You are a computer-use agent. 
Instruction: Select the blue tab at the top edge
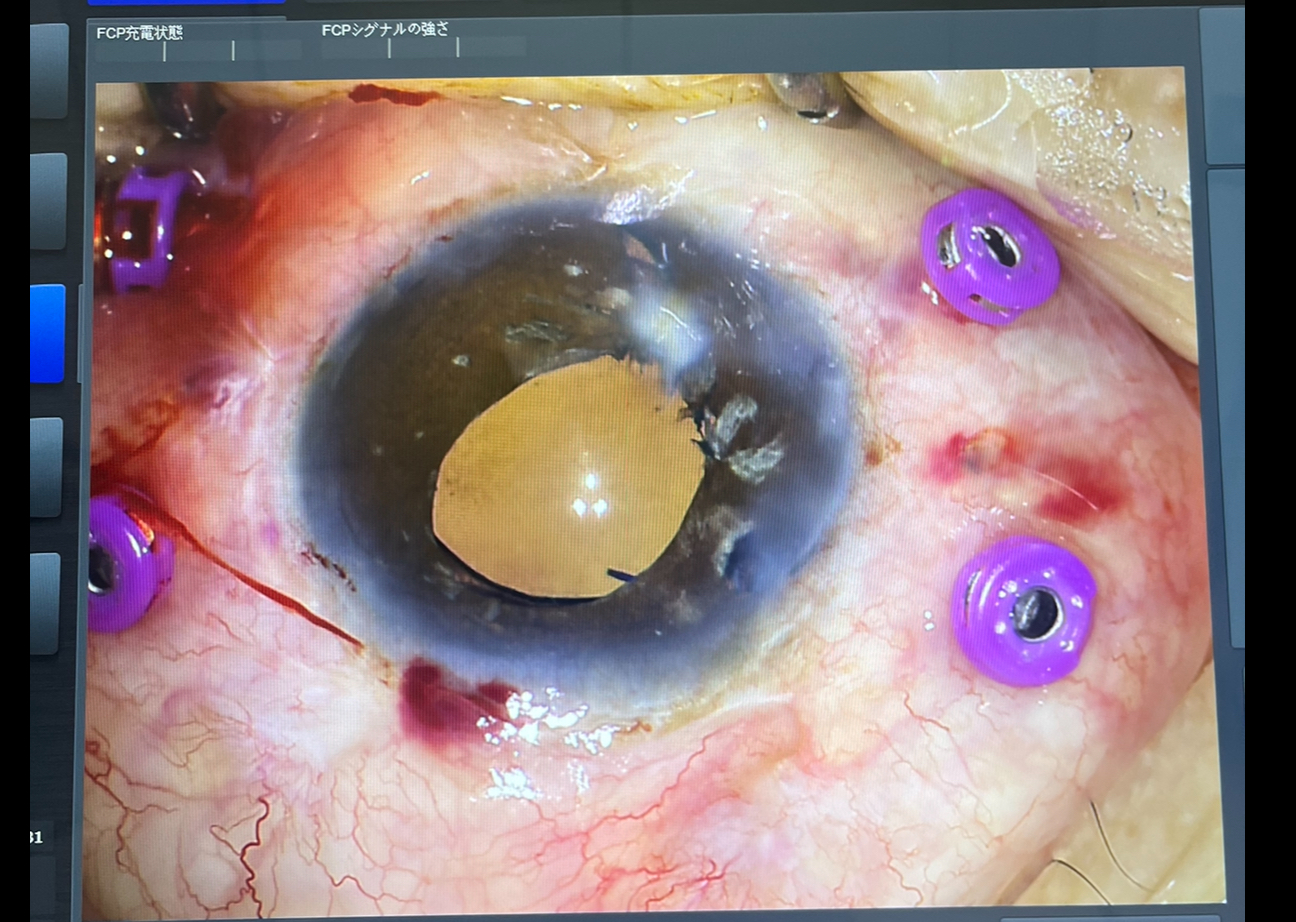pyautogui.click(x=185, y=4)
